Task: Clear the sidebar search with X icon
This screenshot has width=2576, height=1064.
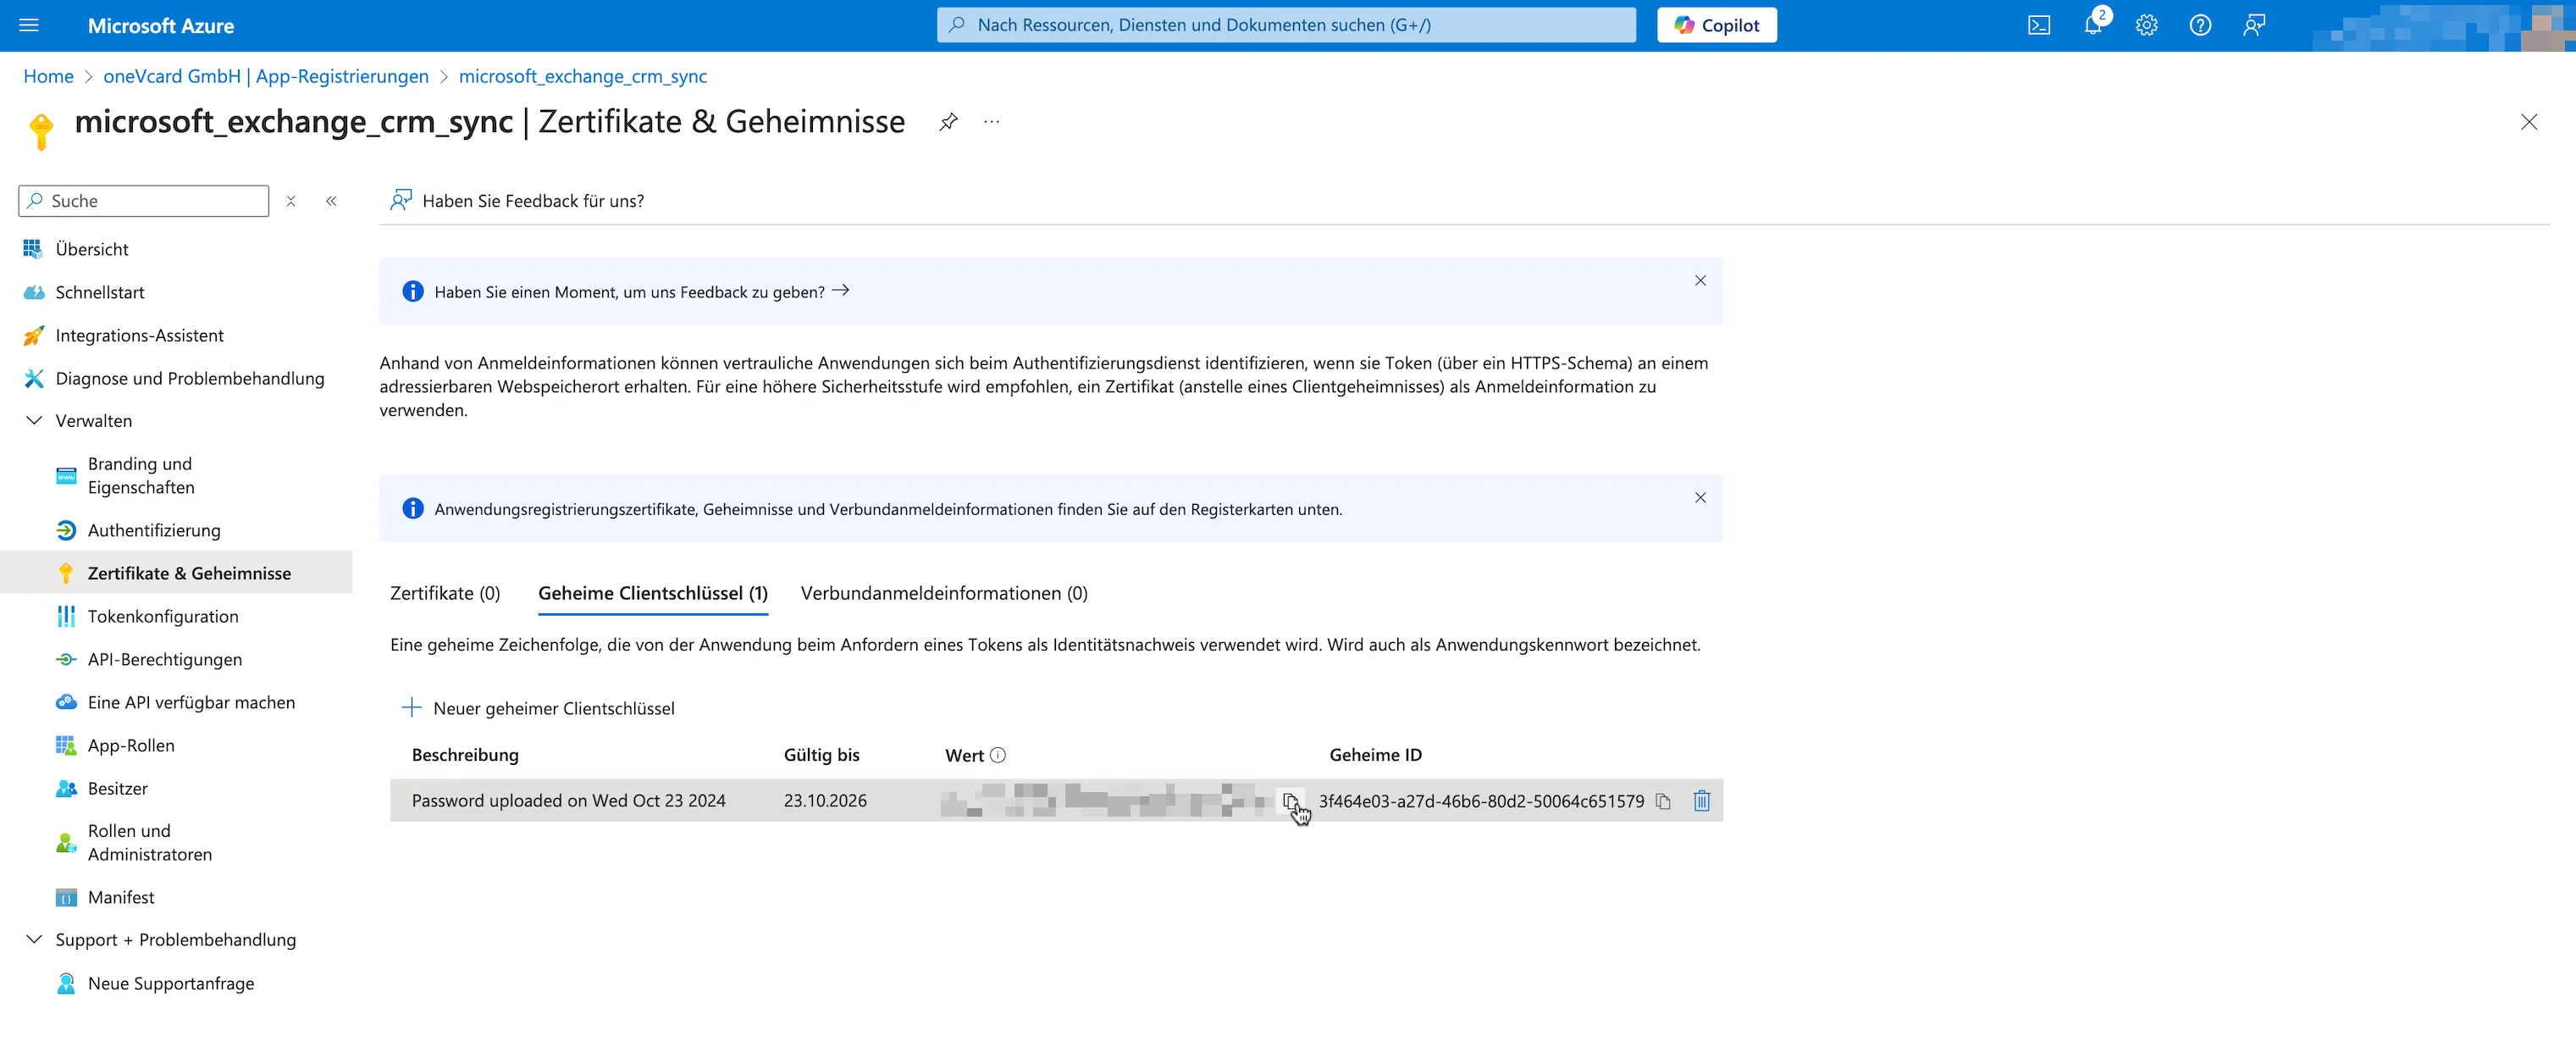Action: pos(291,201)
